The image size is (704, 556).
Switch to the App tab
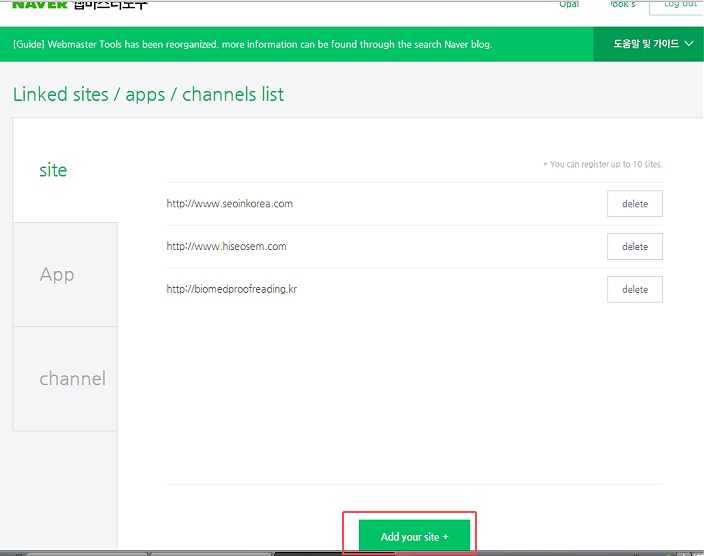[x=65, y=274]
